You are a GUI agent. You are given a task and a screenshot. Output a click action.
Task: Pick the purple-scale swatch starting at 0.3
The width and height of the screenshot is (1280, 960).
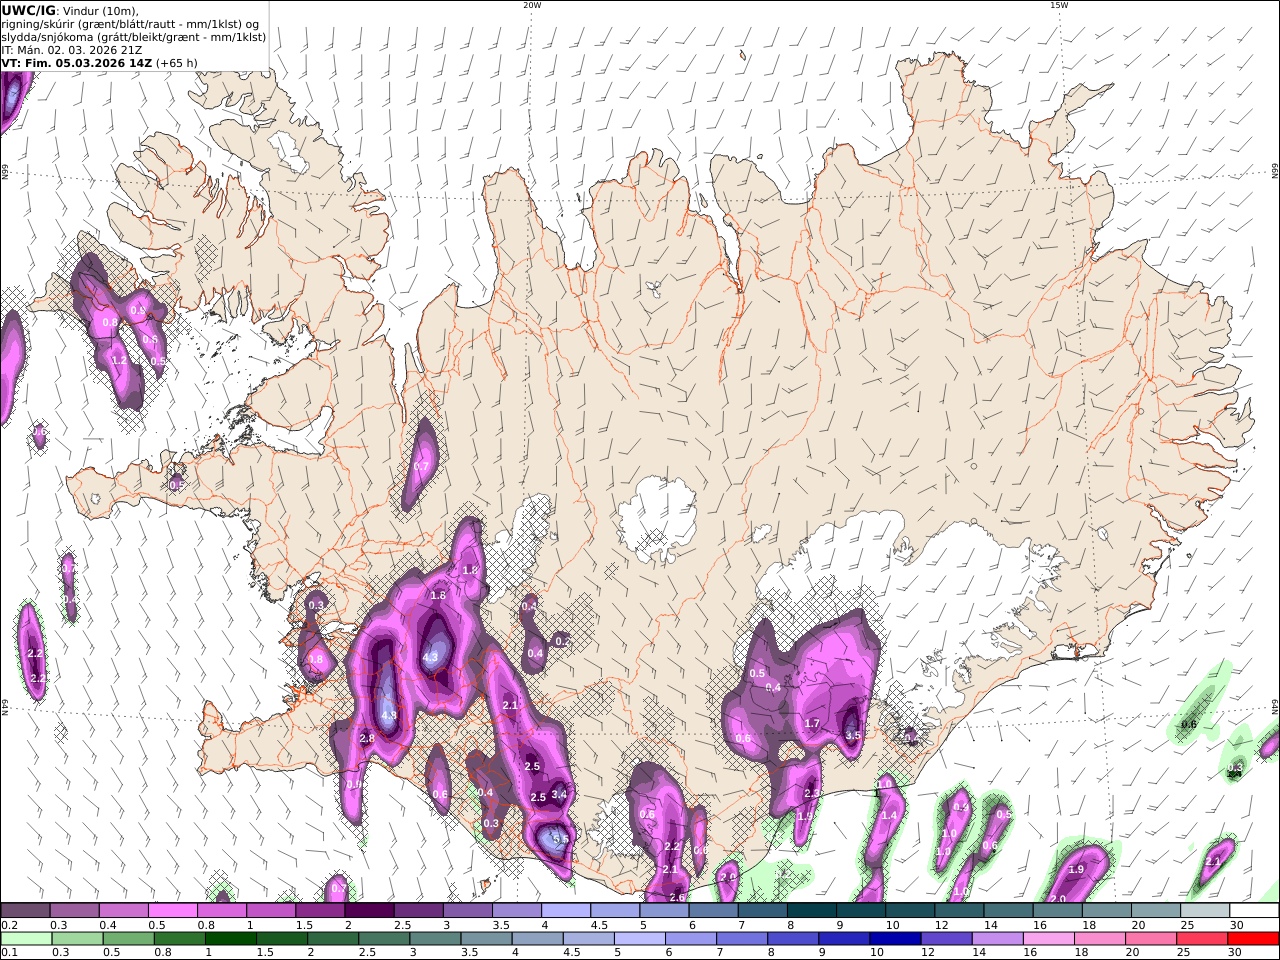click(75, 911)
